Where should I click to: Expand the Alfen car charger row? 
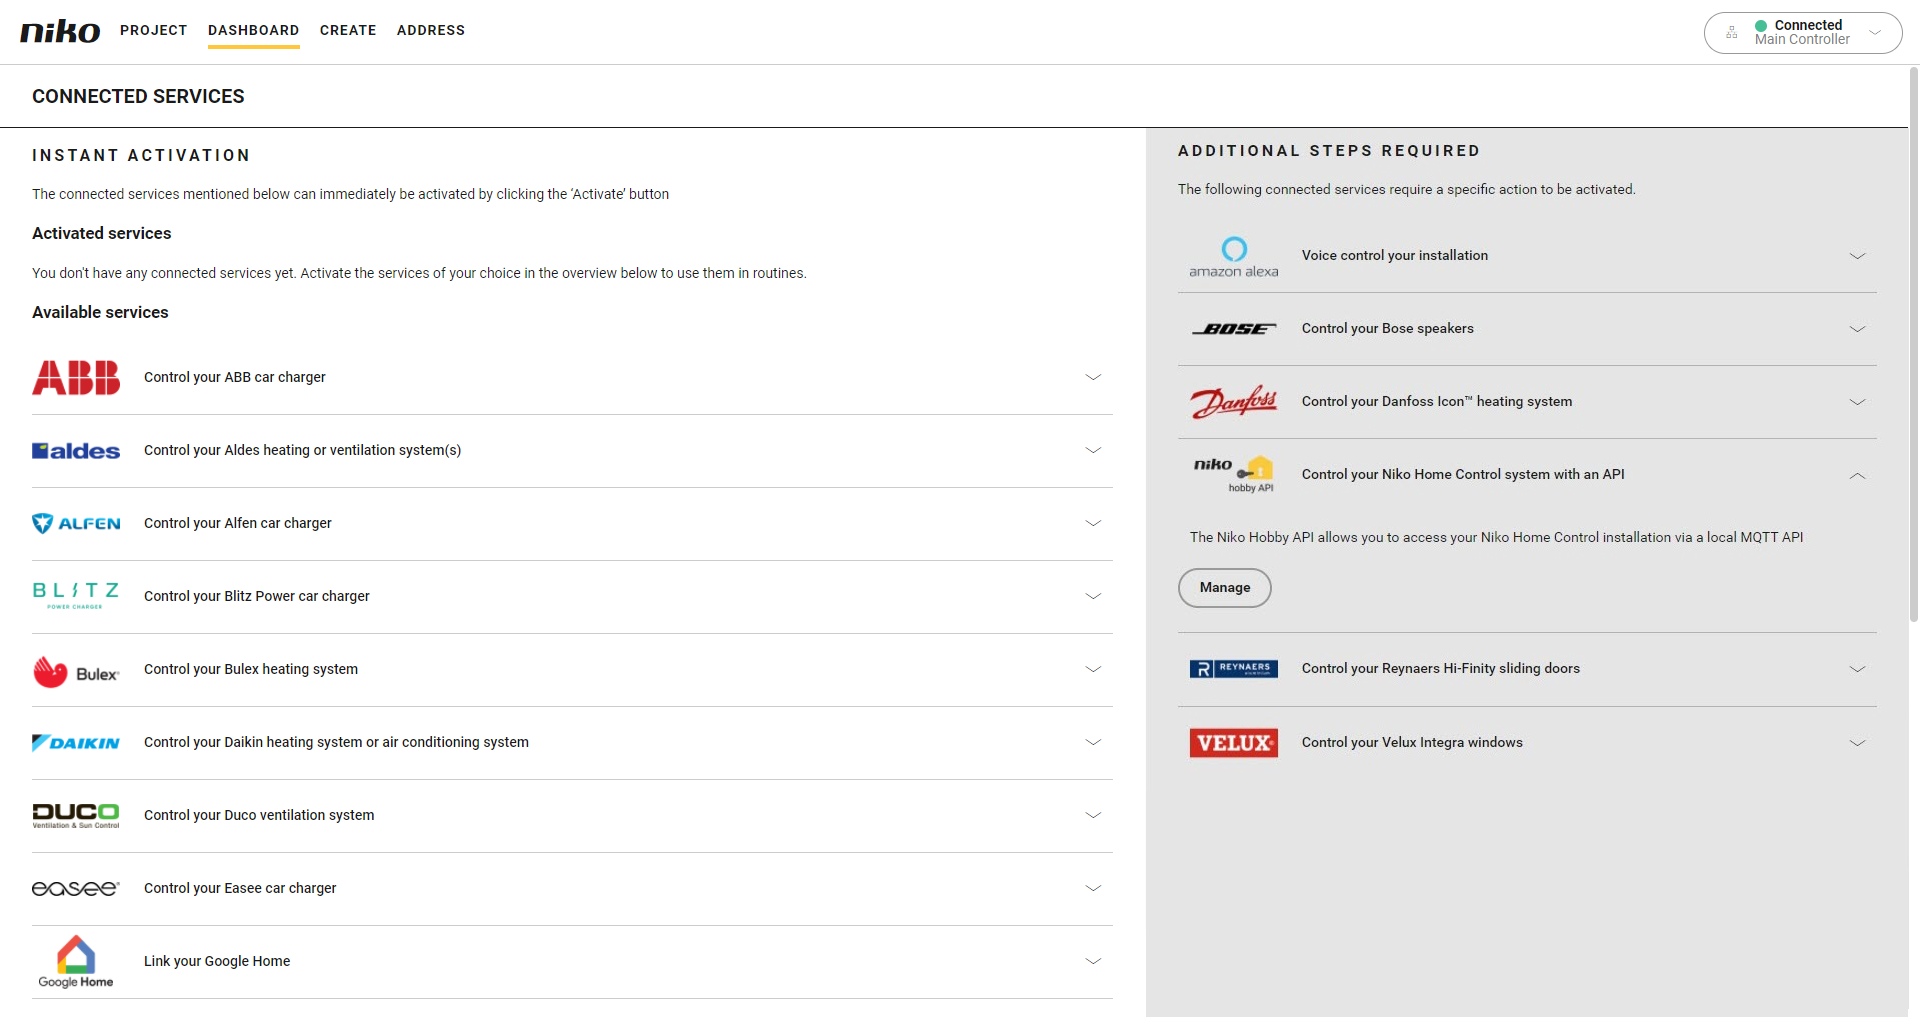tap(1093, 524)
